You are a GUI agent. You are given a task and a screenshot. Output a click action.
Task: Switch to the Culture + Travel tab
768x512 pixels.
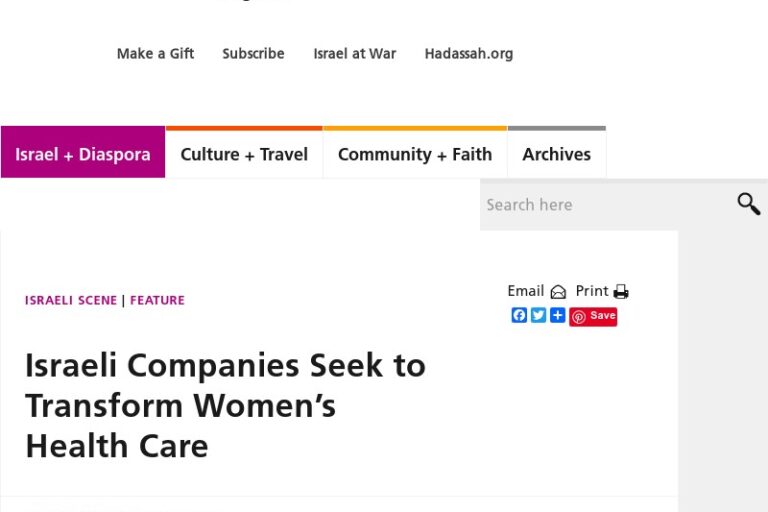click(244, 154)
